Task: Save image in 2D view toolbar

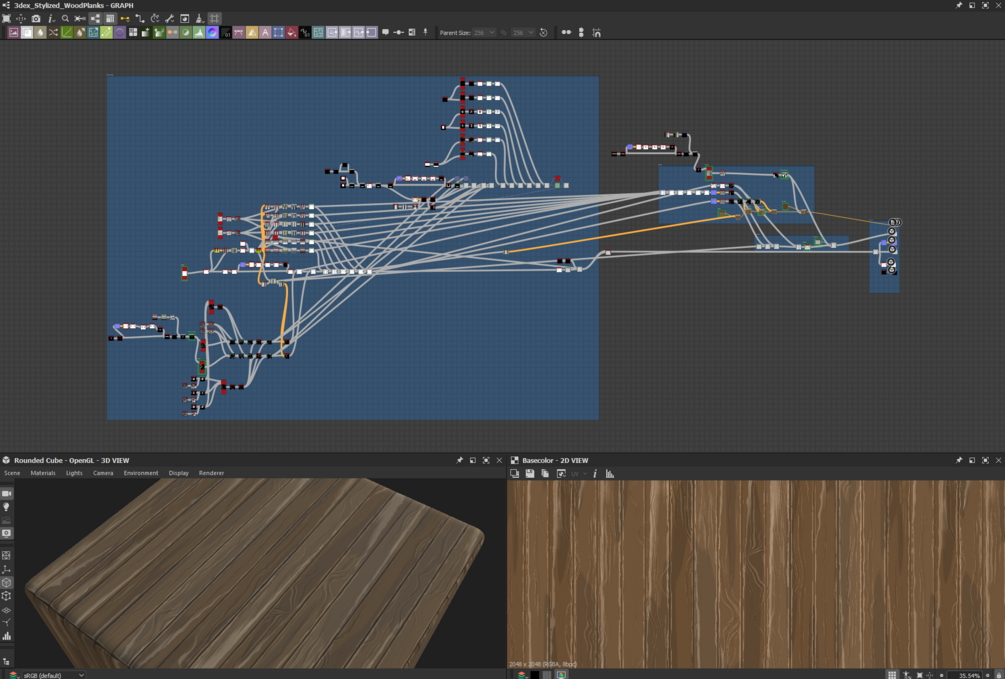Action: tap(530, 474)
